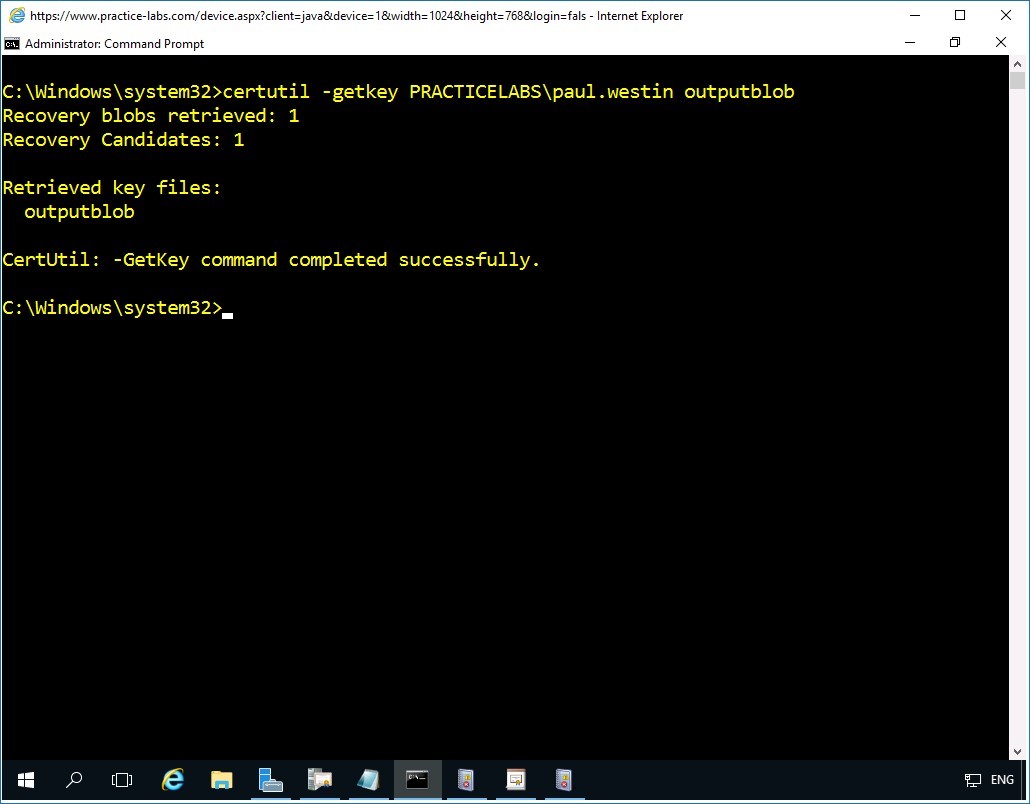Click the scrollbar thumb in Command Prompt
1030x804 pixels.
[x=1017, y=82]
